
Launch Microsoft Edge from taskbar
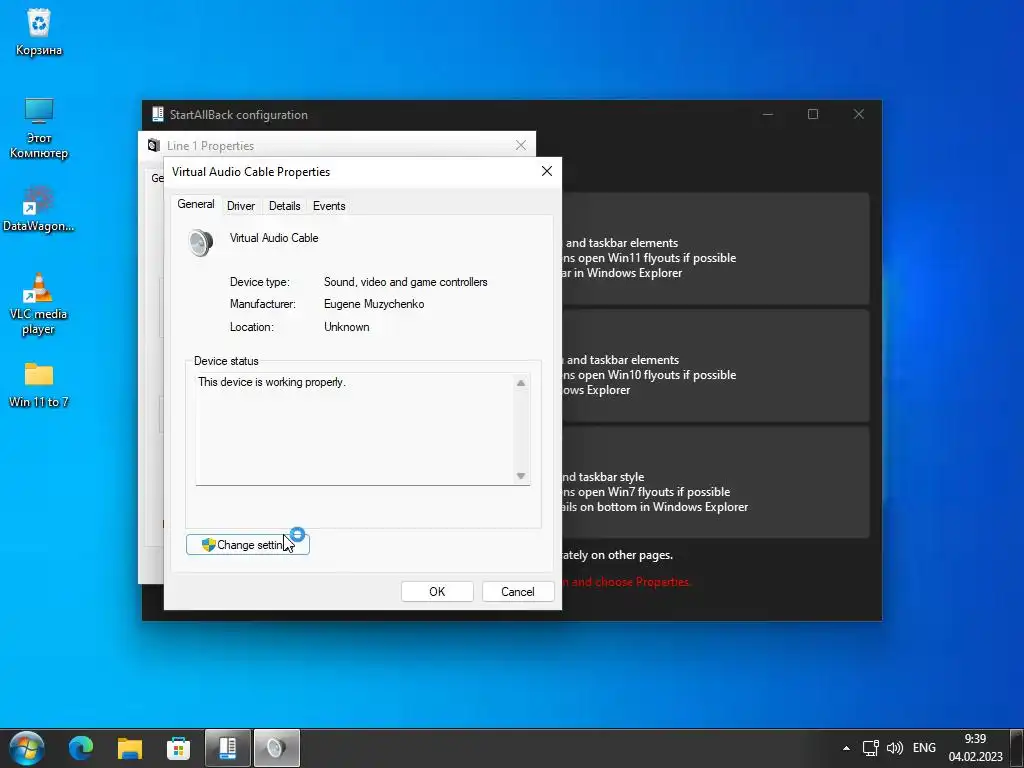(81, 748)
